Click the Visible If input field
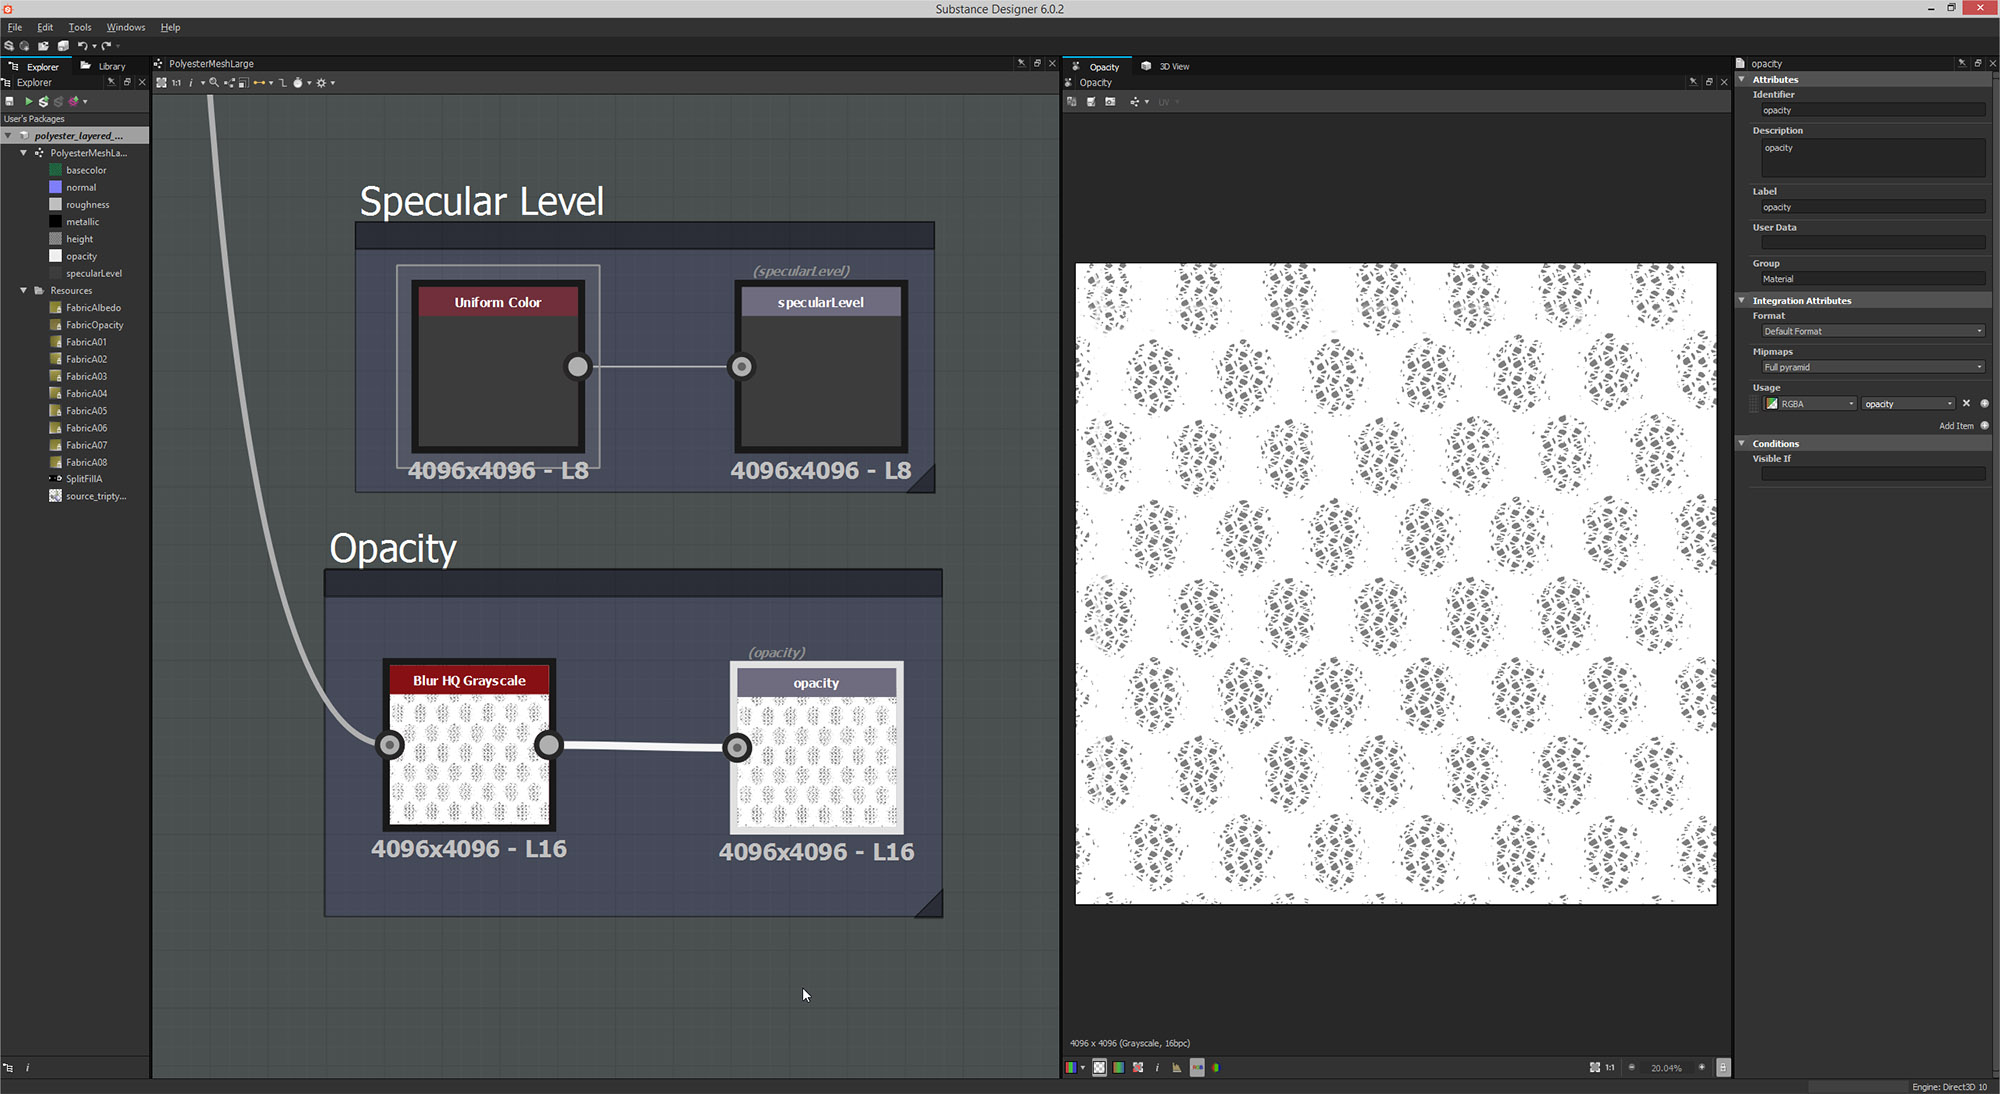This screenshot has height=1094, width=2000. coord(1872,474)
